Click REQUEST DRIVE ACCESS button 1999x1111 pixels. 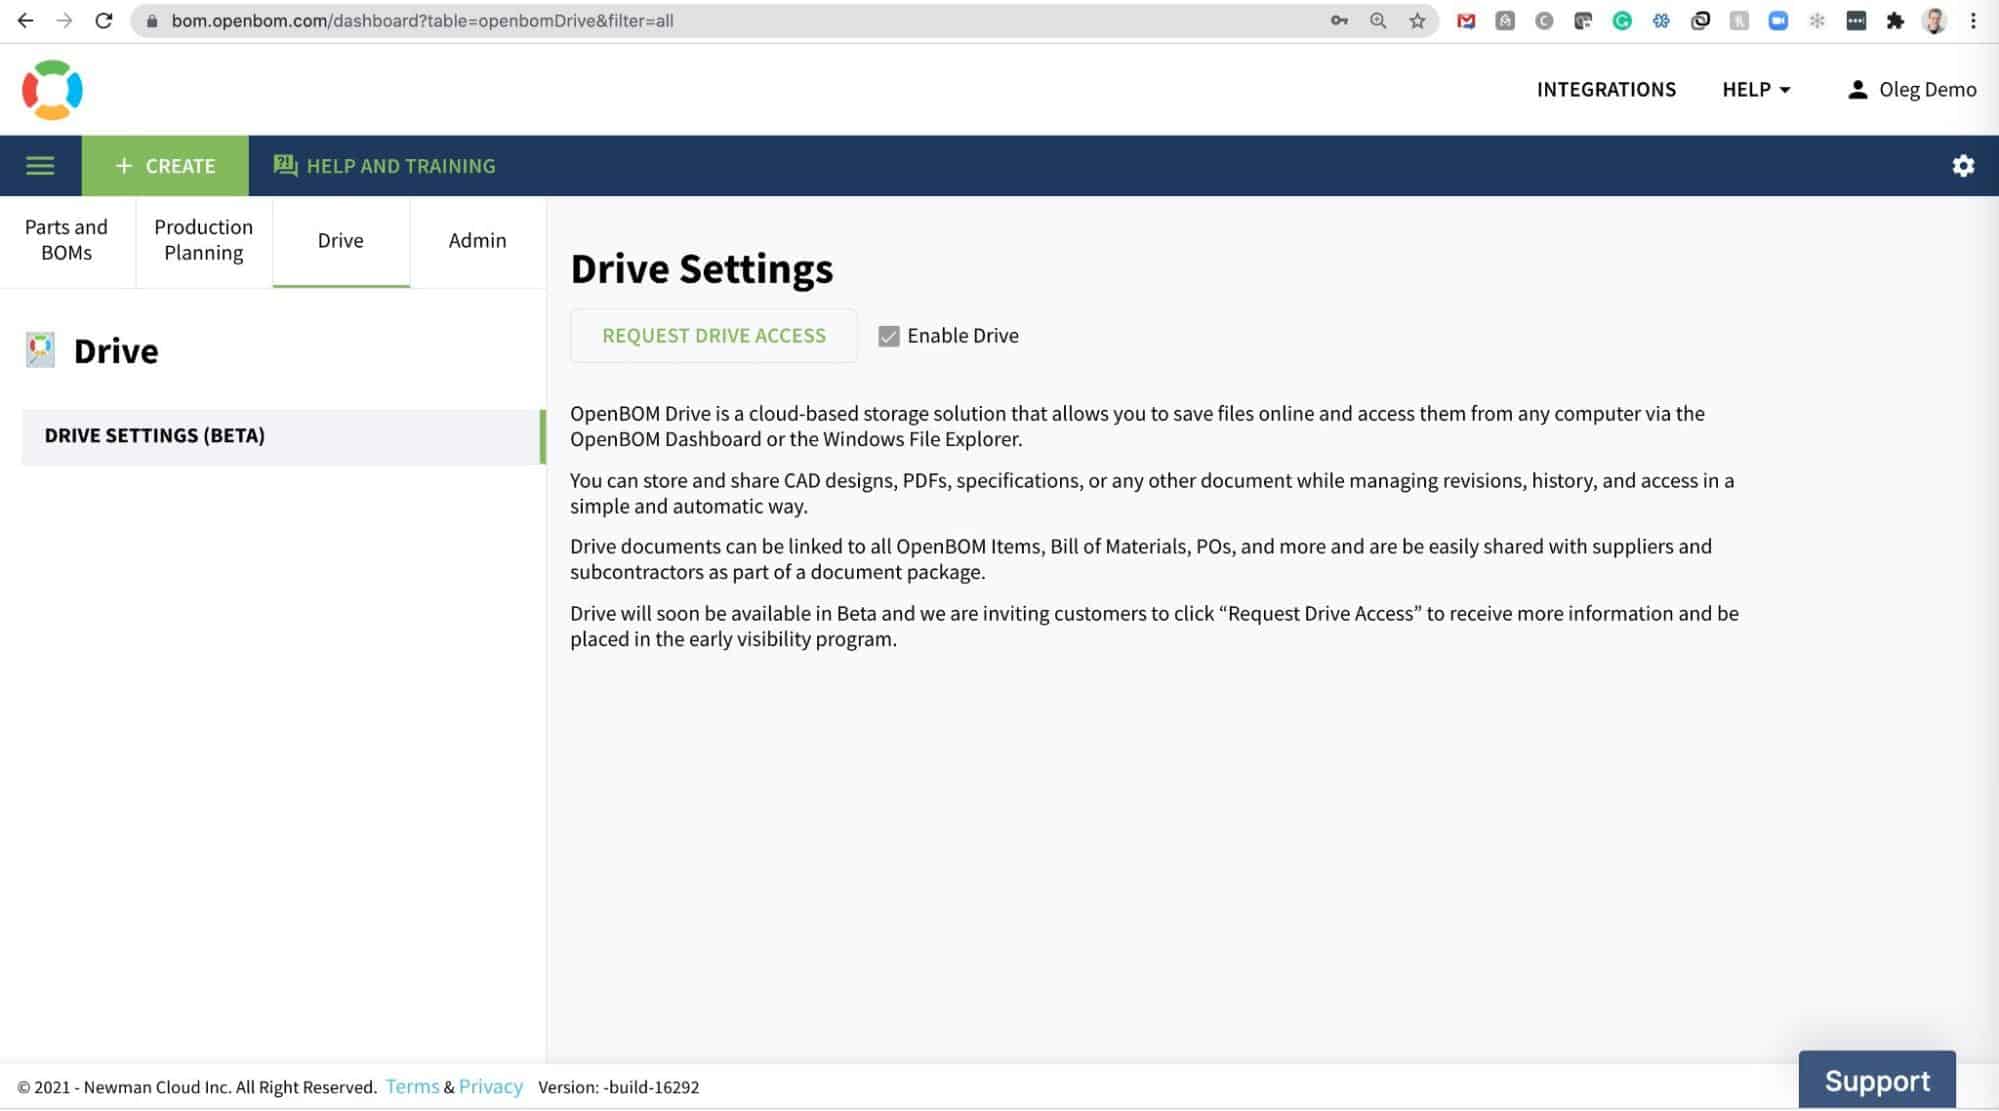tap(714, 336)
